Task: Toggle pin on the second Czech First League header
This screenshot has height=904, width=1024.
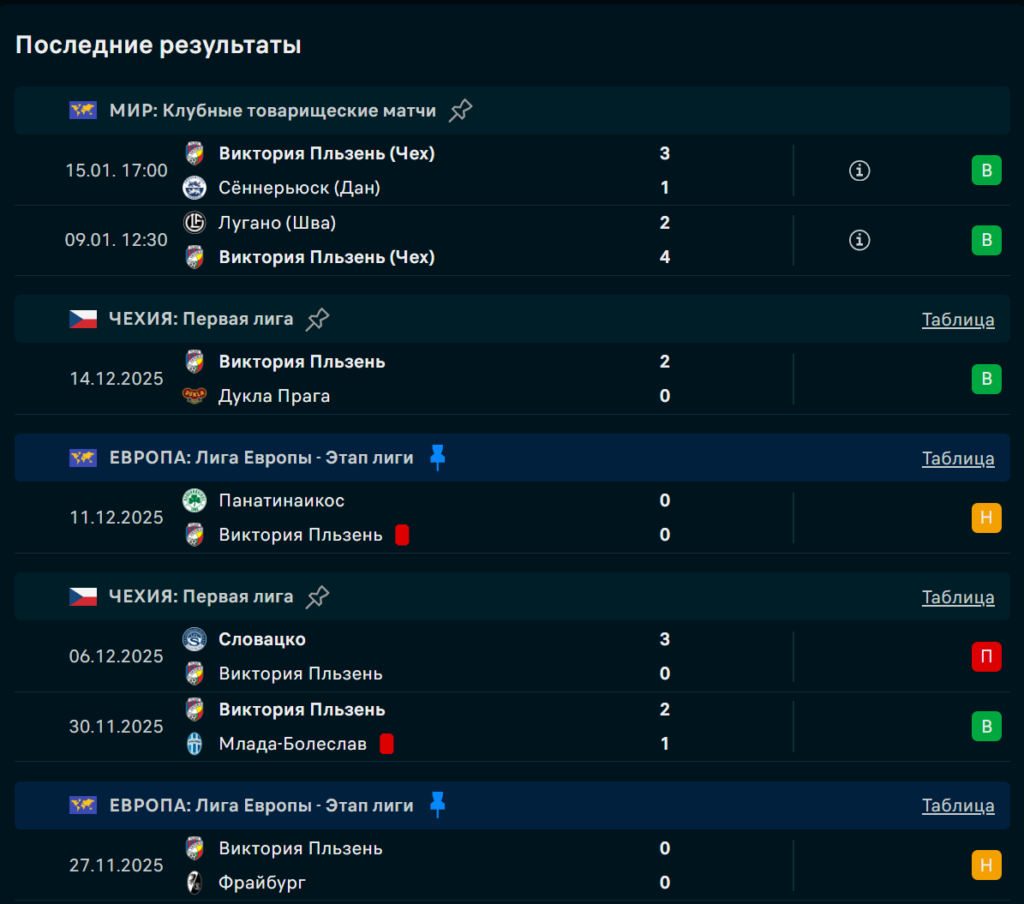Action: coord(317,597)
